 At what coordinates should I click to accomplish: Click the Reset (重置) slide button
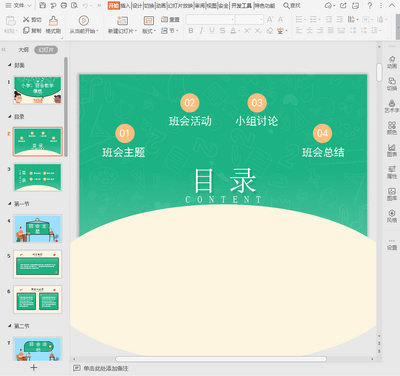tap(170, 20)
